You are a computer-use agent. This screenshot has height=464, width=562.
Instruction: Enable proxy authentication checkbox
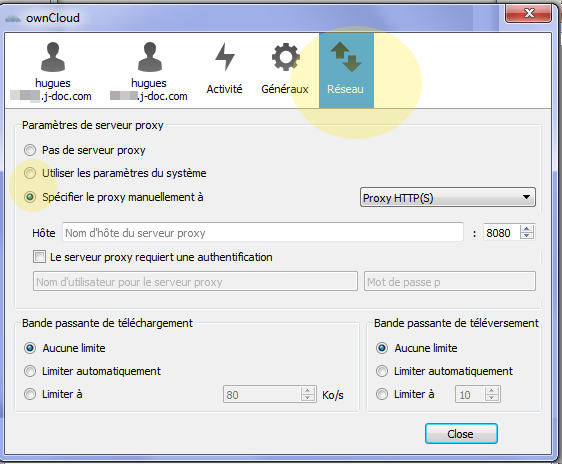pyautogui.click(x=39, y=257)
